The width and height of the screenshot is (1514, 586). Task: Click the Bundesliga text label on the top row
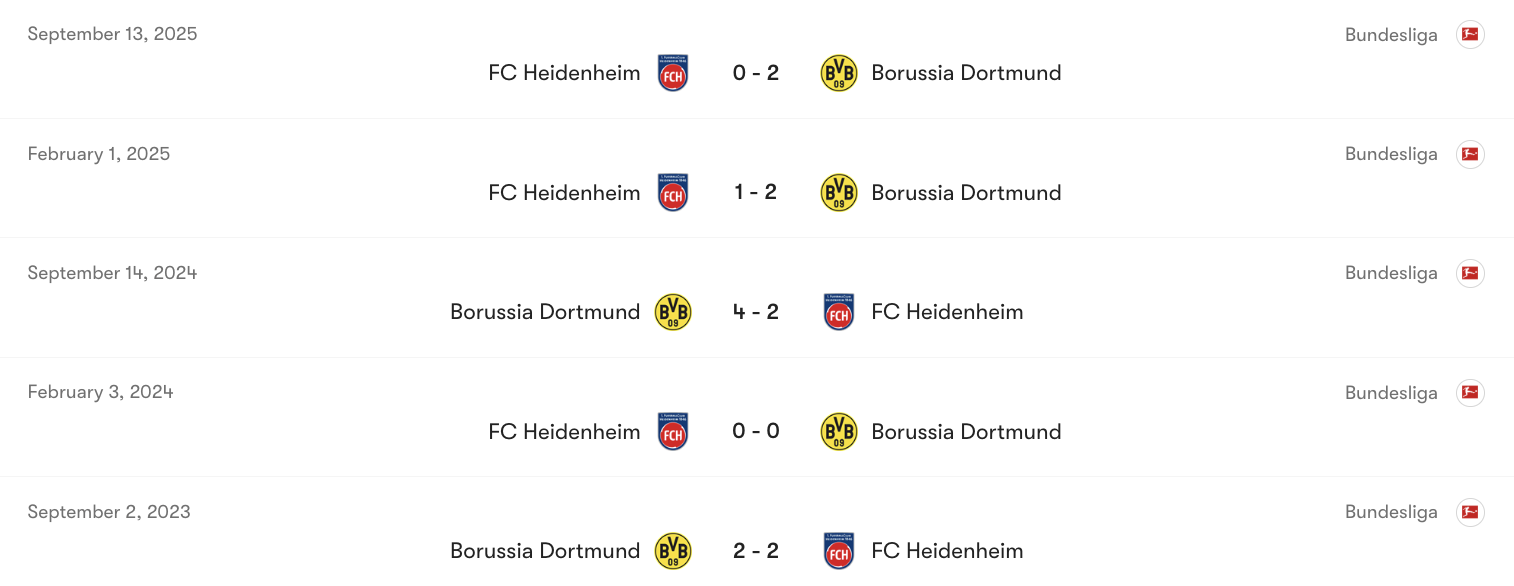[x=1391, y=34]
